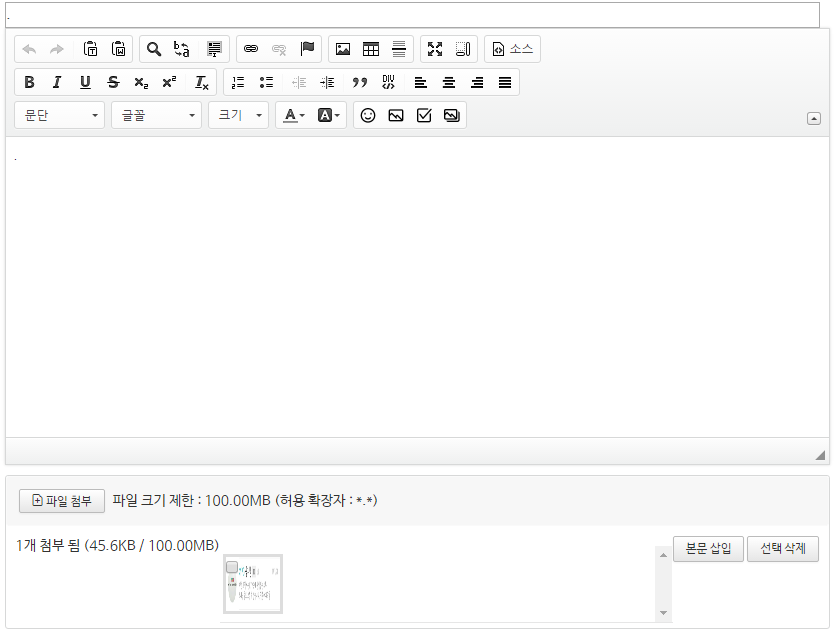837x635 pixels.
Task: Click the 파일 첨부 attach file button
Action: coord(61,501)
